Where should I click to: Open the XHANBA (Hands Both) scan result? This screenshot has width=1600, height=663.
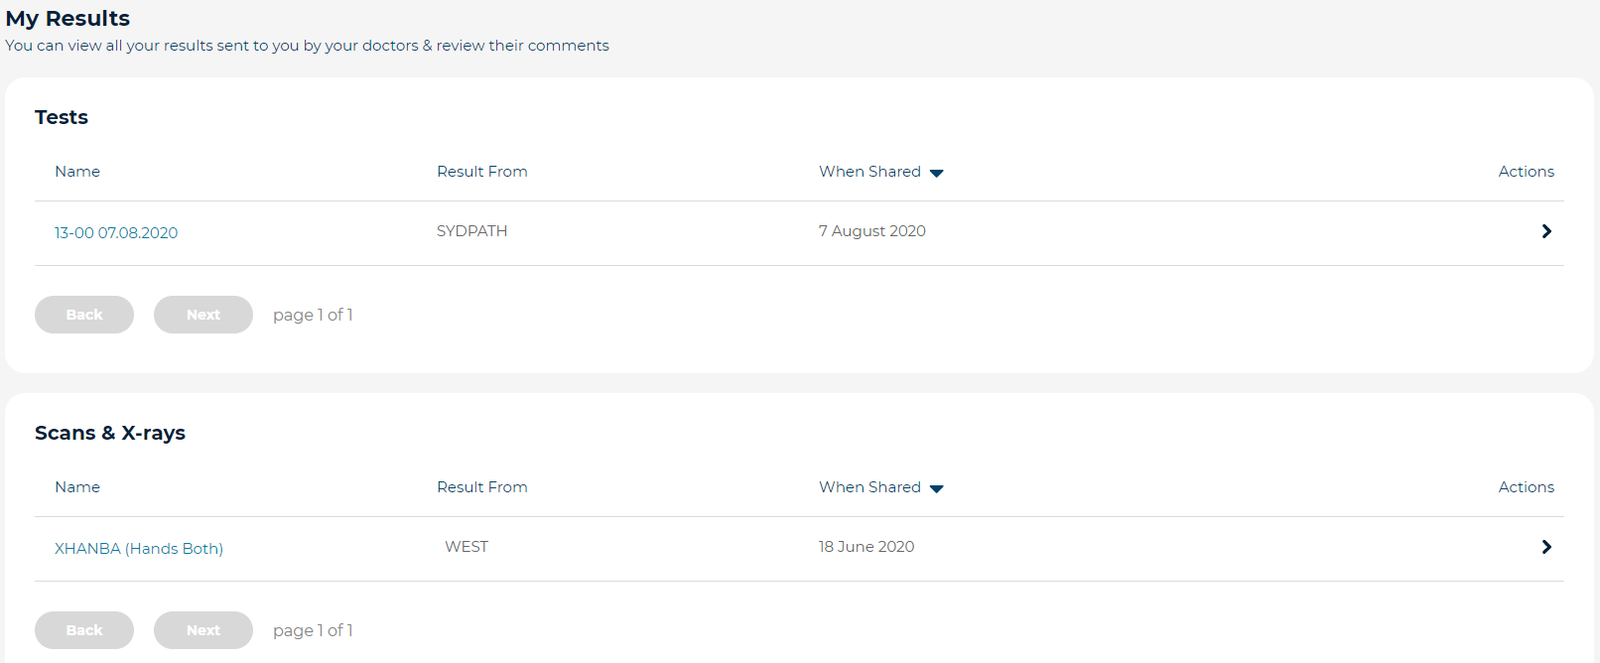(139, 548)
